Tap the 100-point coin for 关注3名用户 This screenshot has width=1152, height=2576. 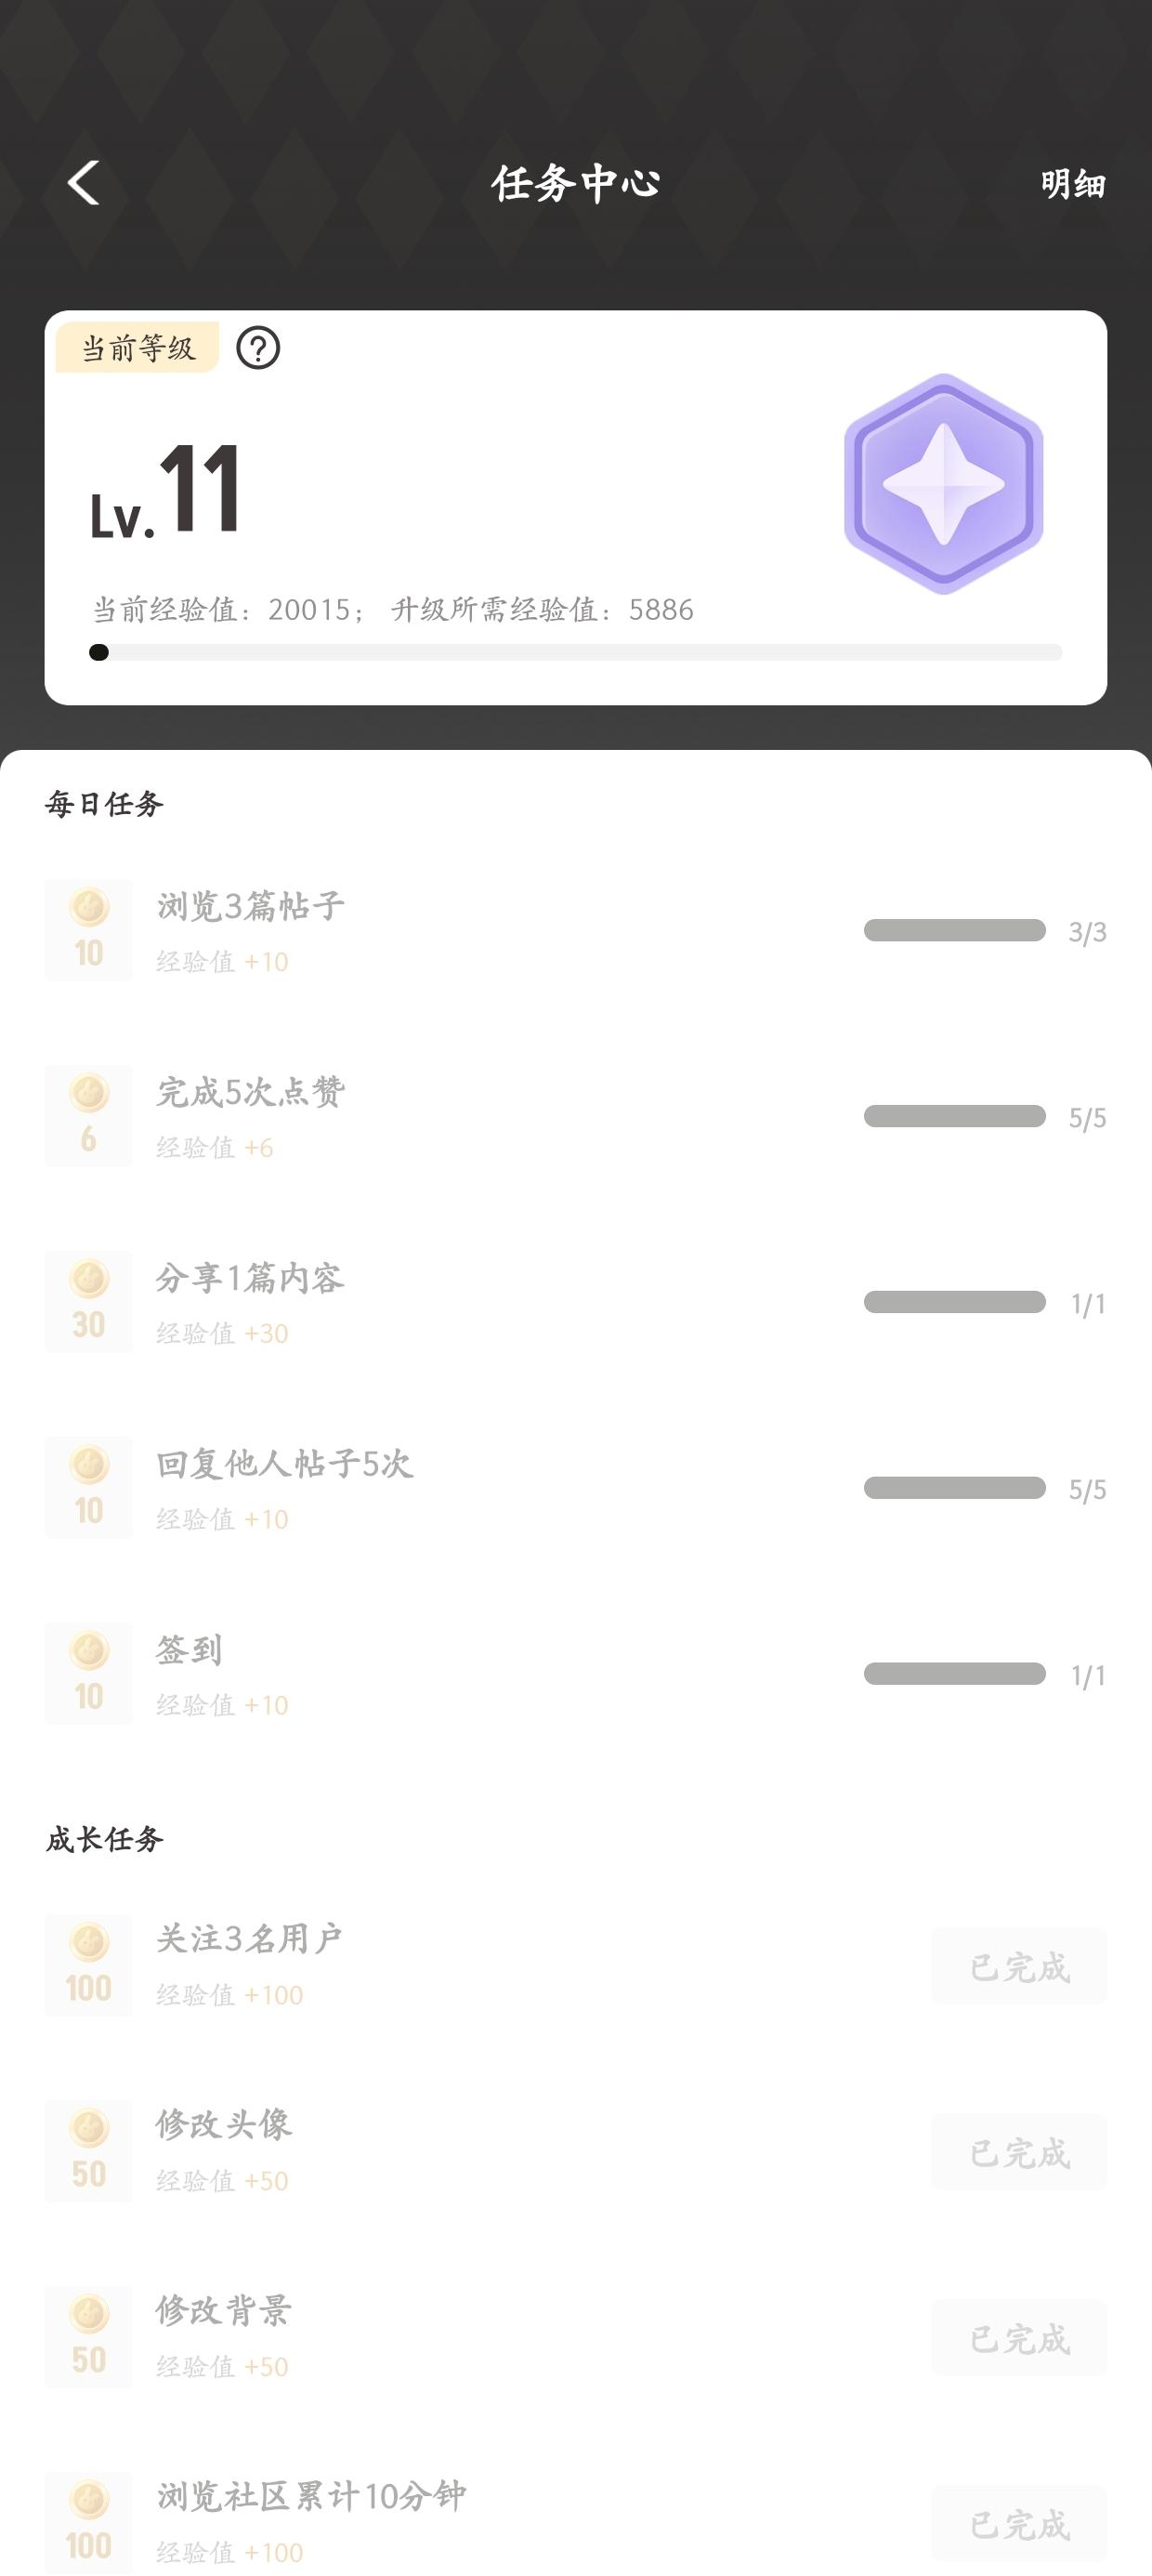[89, 1965]
